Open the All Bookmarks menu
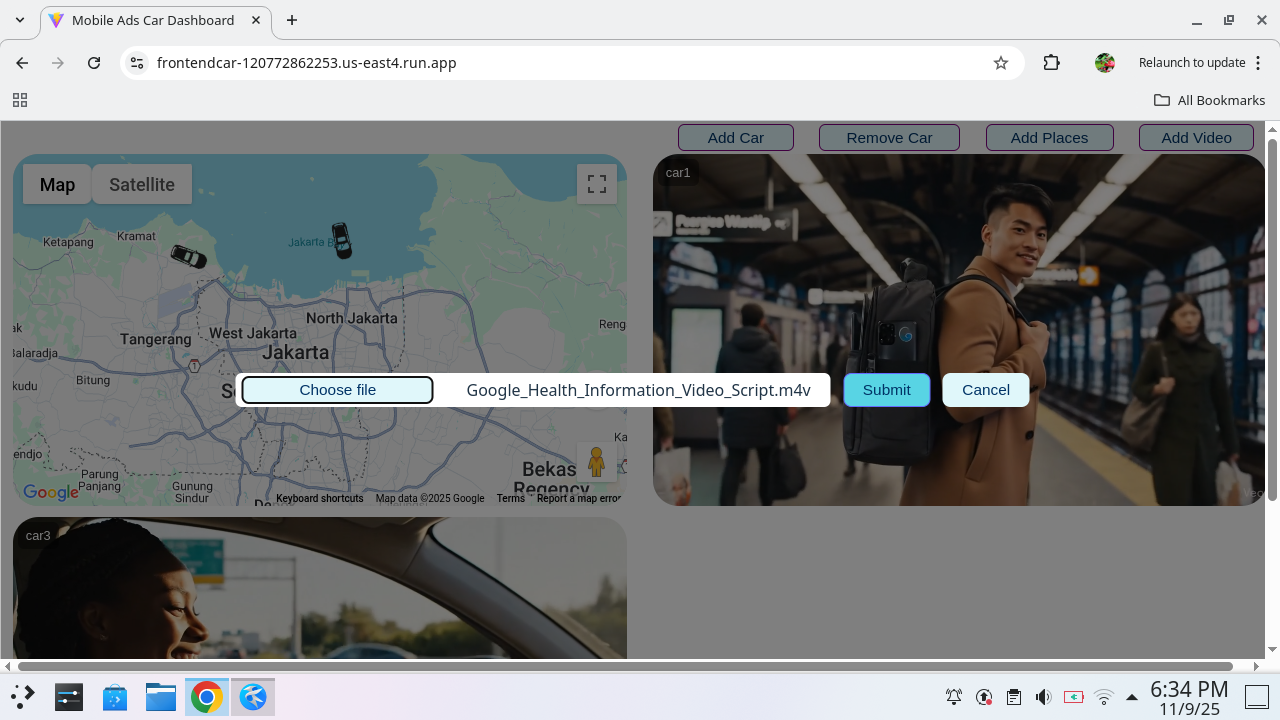 pos(1209,100)
